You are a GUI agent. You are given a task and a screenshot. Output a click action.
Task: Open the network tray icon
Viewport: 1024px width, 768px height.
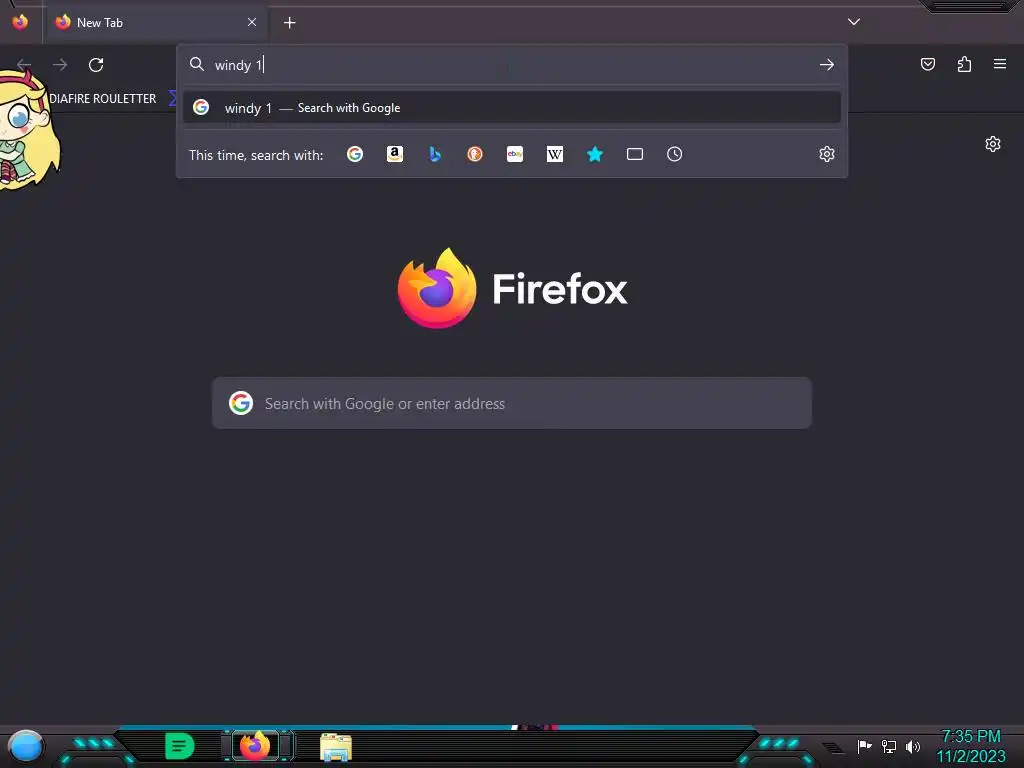(x=889, y=746)
